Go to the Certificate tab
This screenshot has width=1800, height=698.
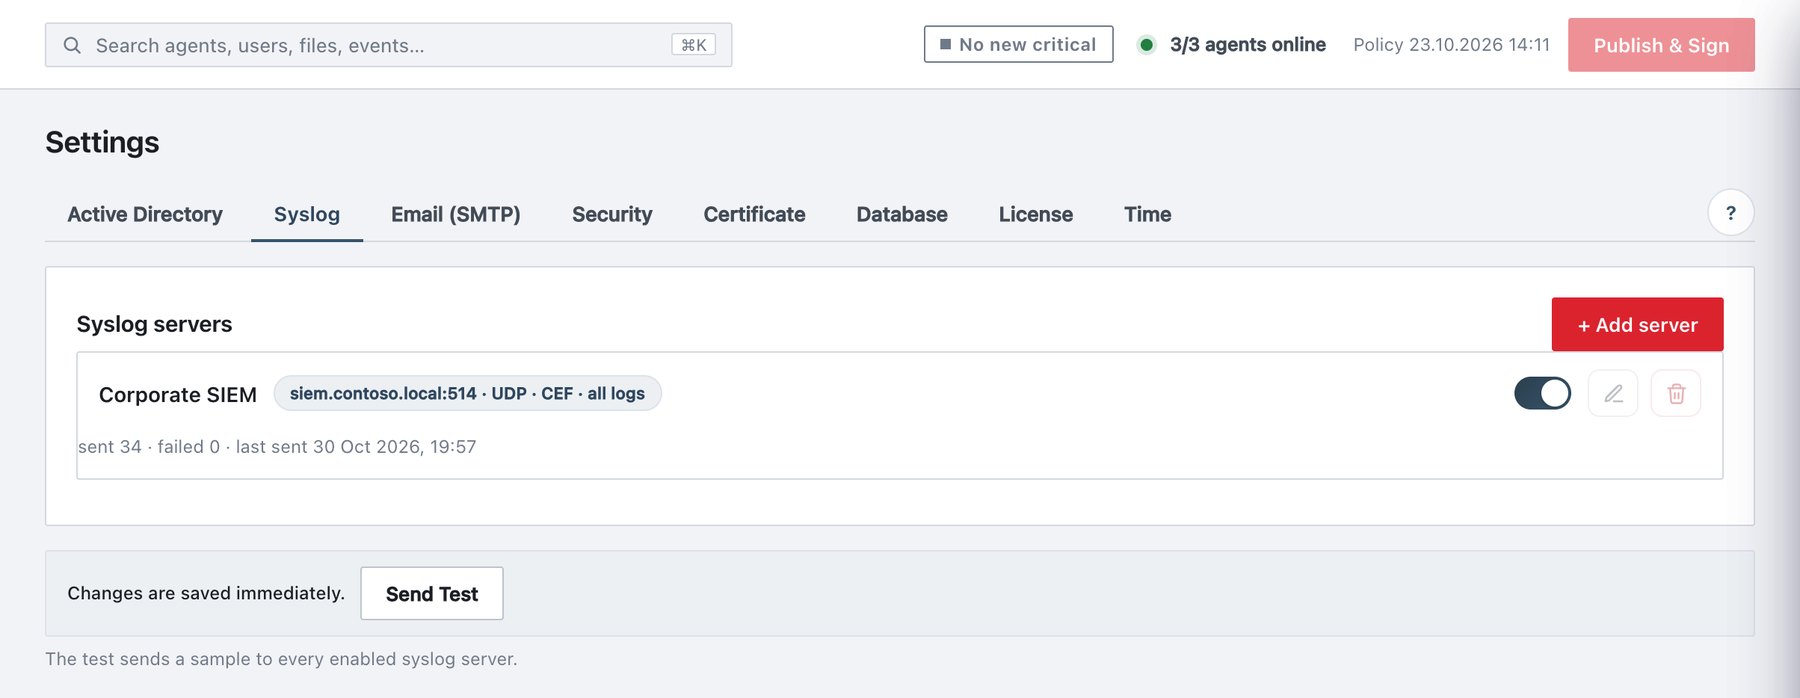754,214
